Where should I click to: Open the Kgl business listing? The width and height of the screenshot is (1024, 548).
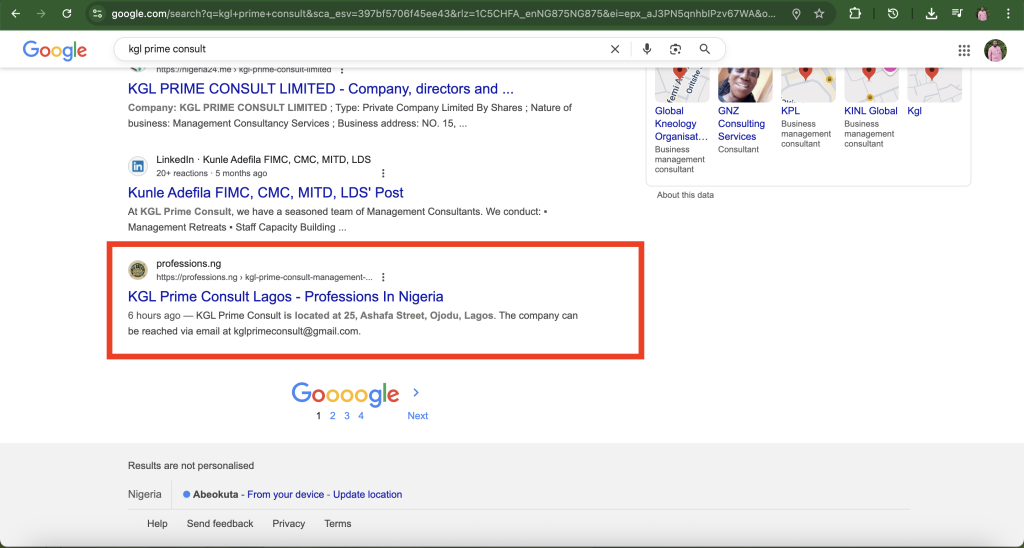tap(914, 111)
